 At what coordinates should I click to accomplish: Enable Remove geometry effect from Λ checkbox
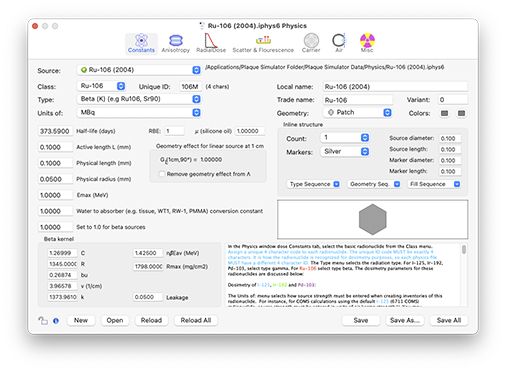162,174
